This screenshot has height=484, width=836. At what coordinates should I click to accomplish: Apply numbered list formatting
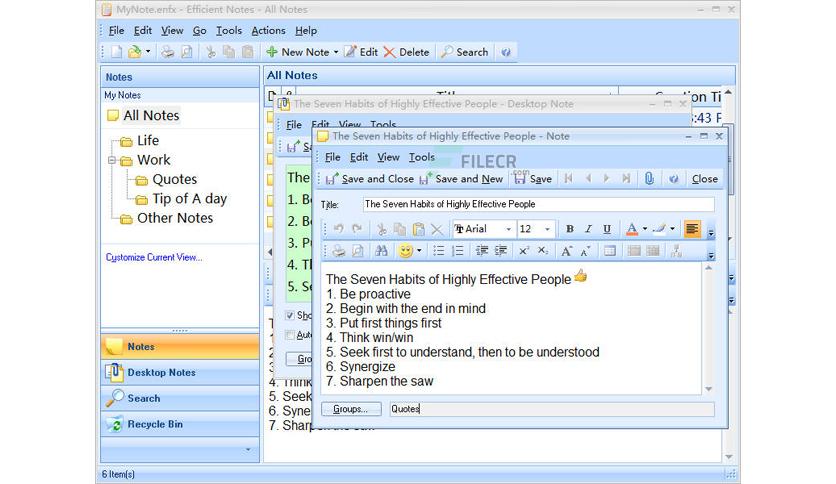(457, 251)
